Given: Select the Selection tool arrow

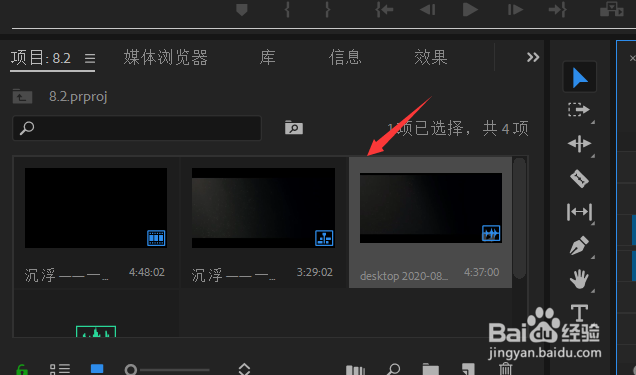Looking at the screenshot, I should [580, 78].
